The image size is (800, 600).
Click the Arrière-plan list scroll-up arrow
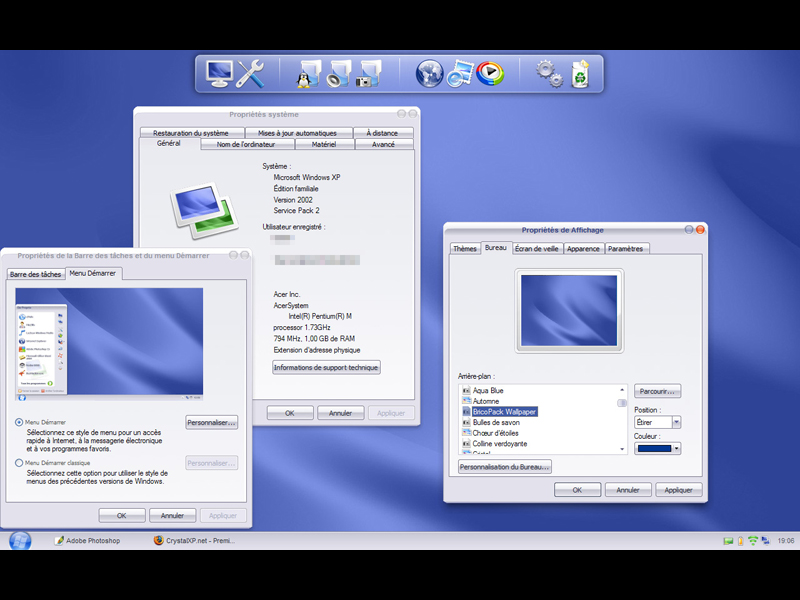pos(622,390)
